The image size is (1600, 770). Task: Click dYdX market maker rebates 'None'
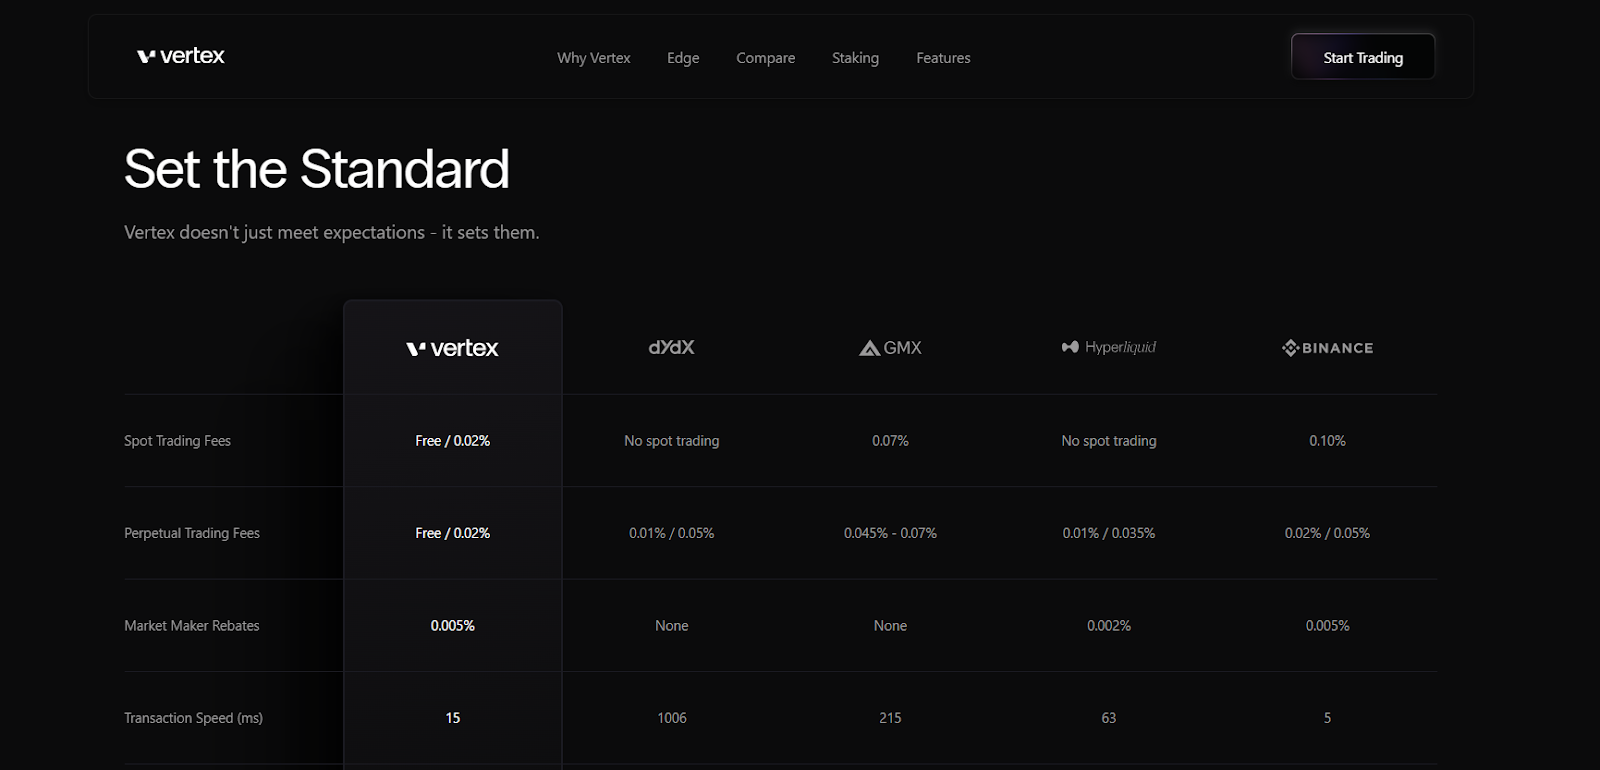pos(672,626)
